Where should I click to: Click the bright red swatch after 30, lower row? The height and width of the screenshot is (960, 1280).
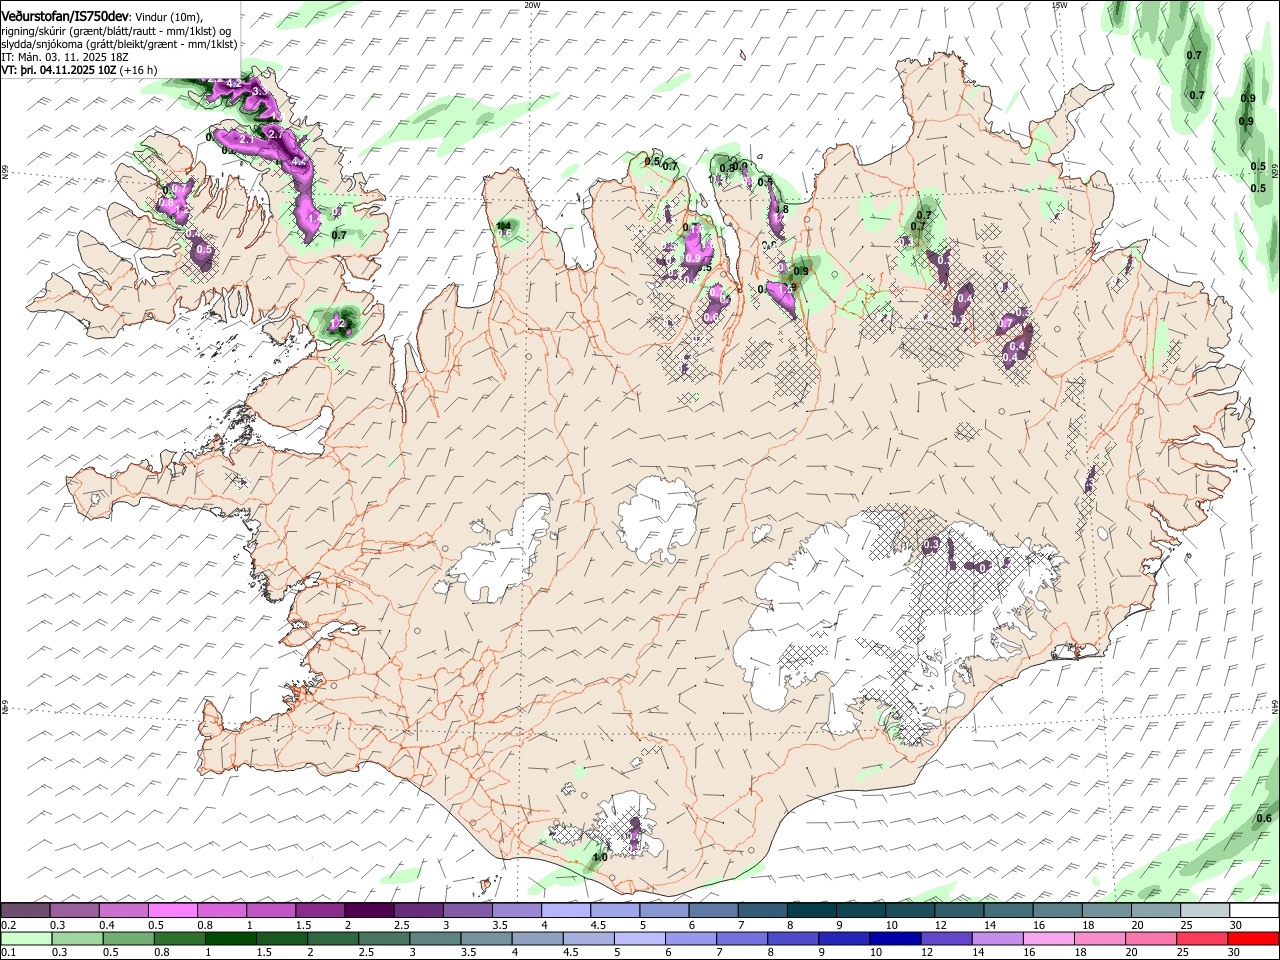[x=1253, y=938]
